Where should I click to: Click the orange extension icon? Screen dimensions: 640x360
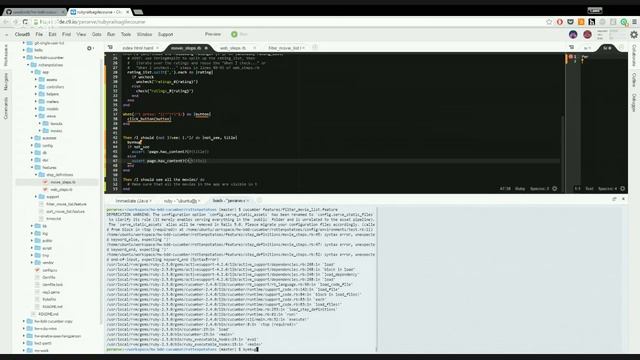581,22
